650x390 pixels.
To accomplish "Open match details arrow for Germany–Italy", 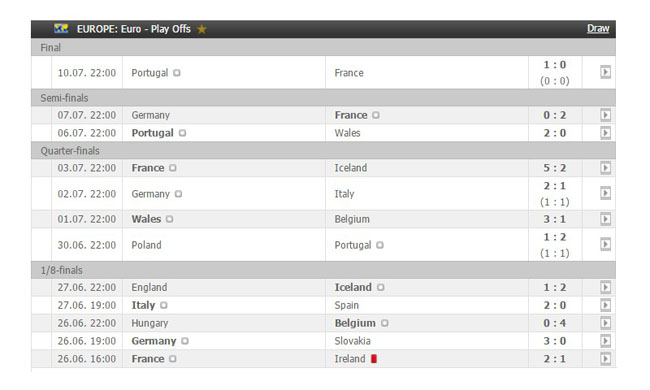I will [x=605, y=193].
